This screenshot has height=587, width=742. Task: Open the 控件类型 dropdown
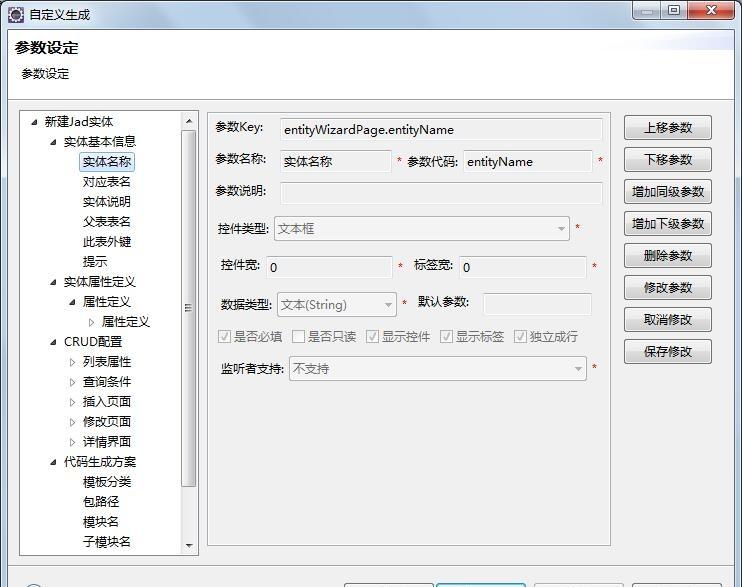[x=422, y=229]
